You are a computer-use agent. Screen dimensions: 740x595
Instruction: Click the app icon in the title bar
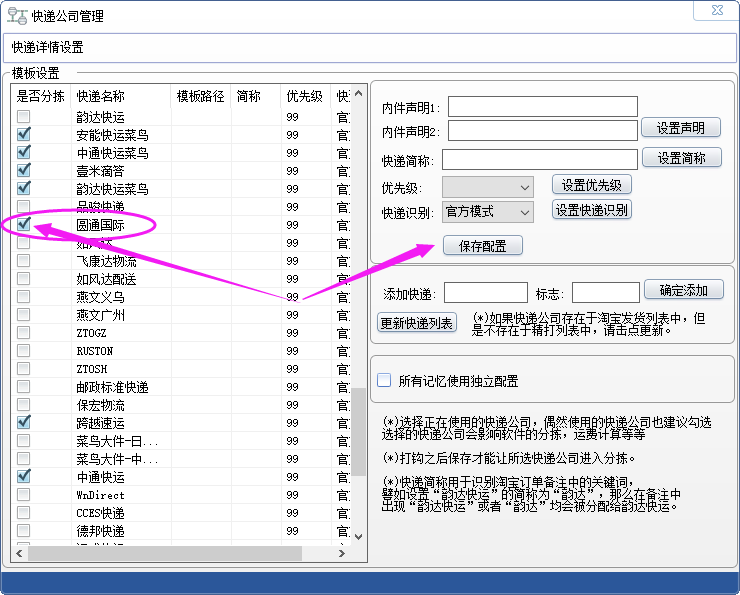click(17, 16)
